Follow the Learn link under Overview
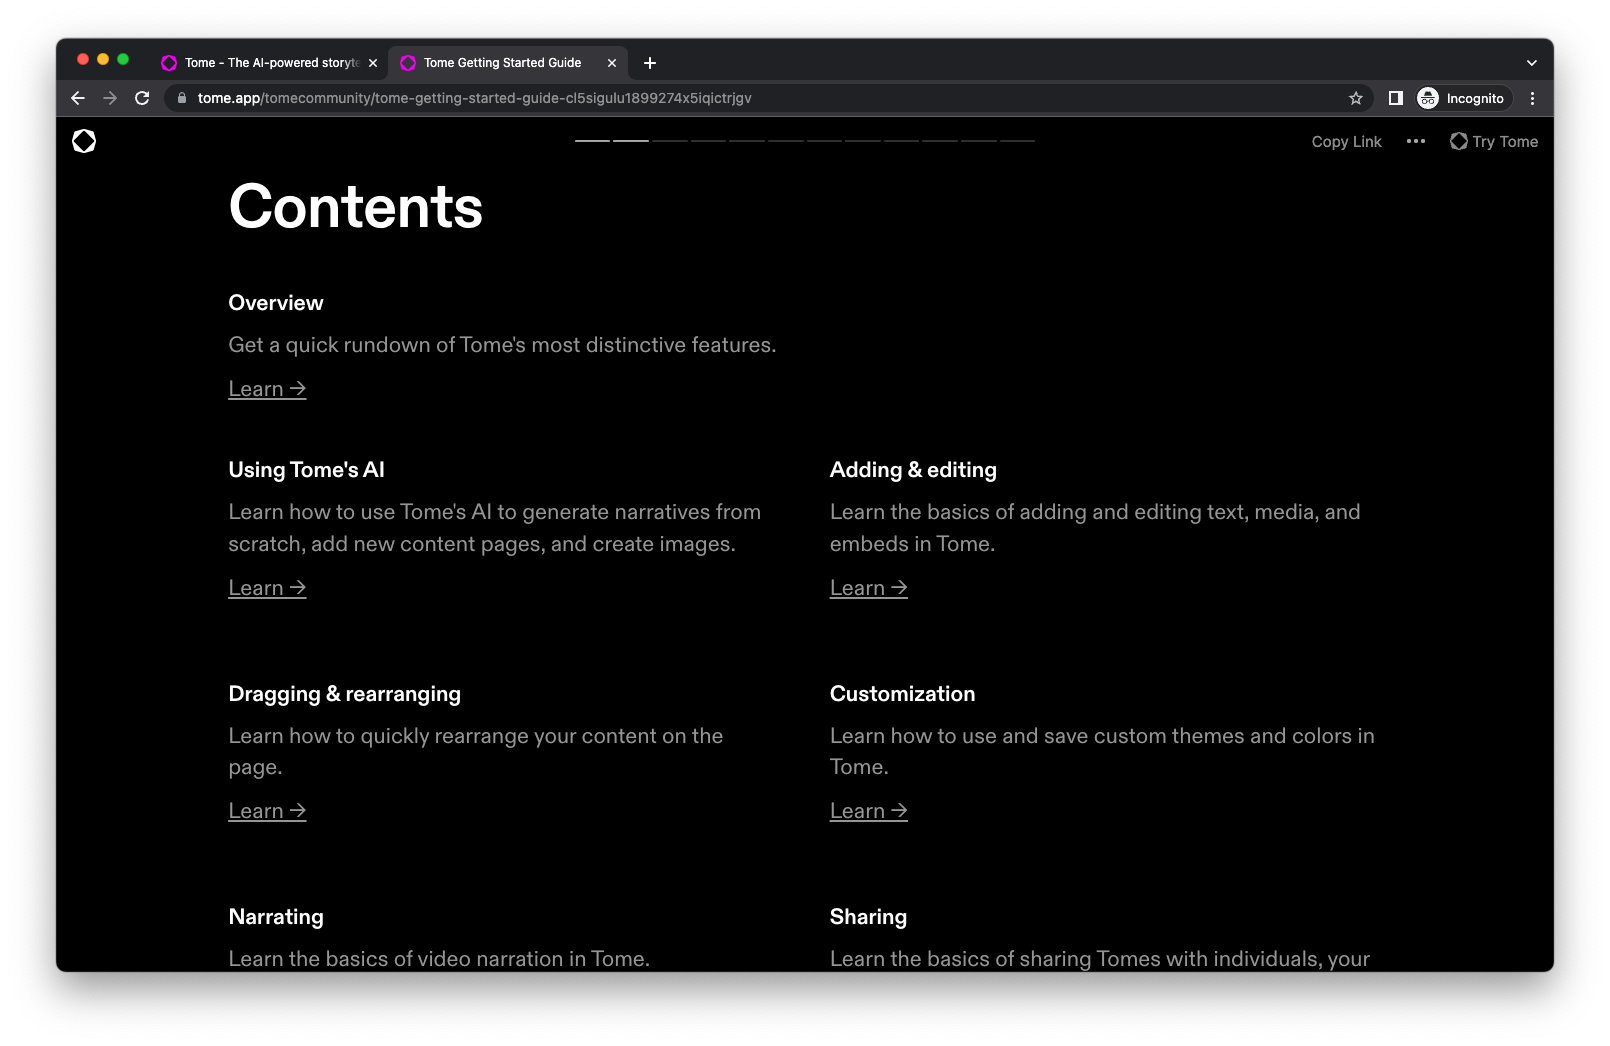Screen dimensions: 1610x1046 [x=267, y=389]
